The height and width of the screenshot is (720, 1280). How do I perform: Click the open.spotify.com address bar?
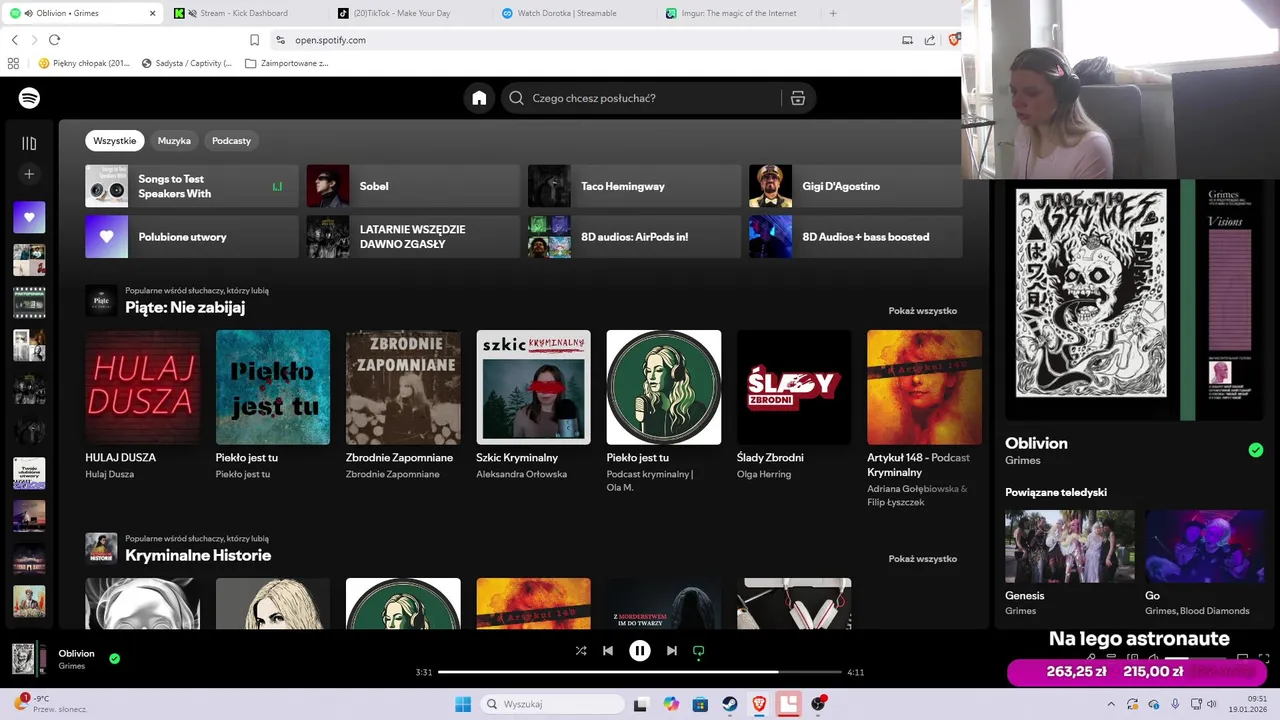point(580,40)
